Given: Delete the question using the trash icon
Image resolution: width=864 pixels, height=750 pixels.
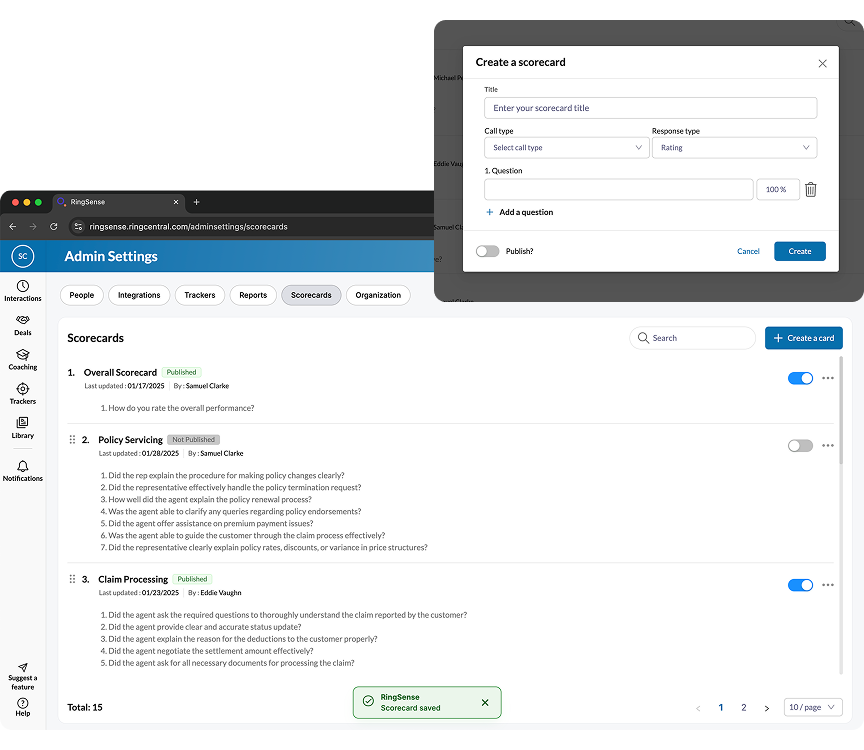Looking at the screenshot, I should pos(811,189).
